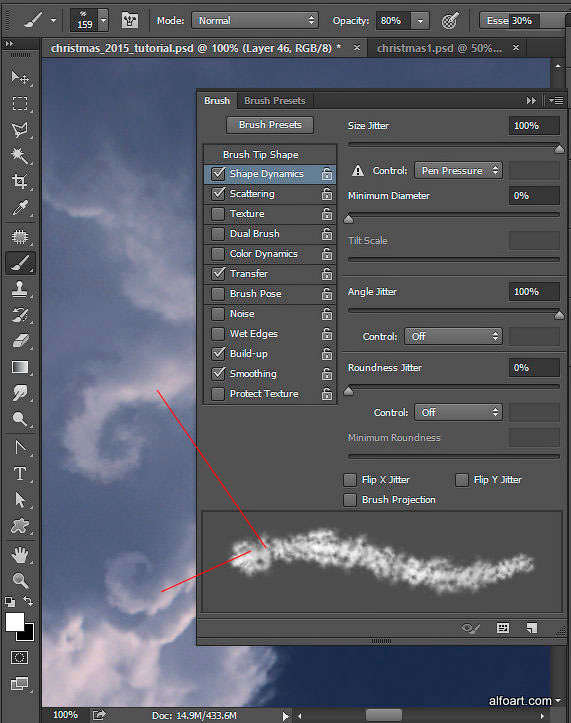Select the Eraser tool
Image resolution: width=571 pixels, height=723 pixels.
click(20, 341)
